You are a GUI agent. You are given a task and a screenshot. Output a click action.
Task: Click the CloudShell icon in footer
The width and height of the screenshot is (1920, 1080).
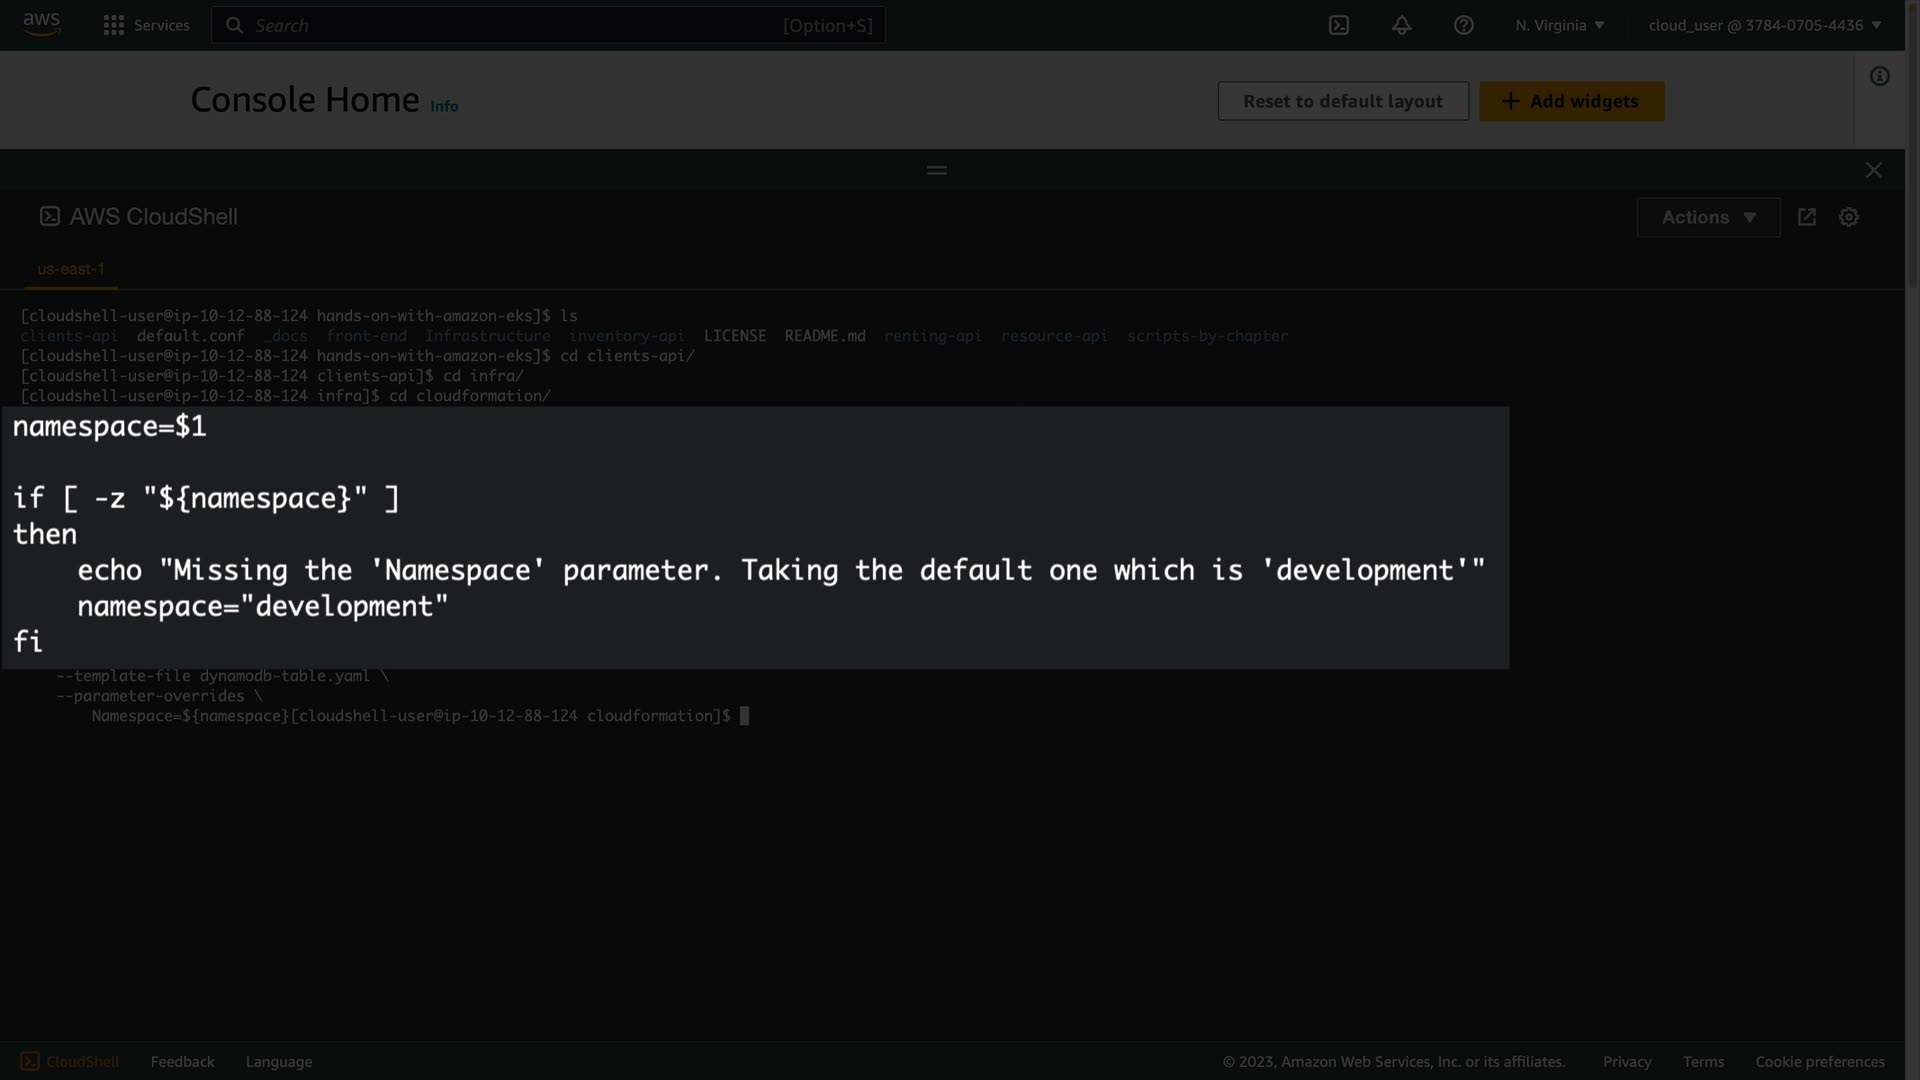click(30, 1061)
